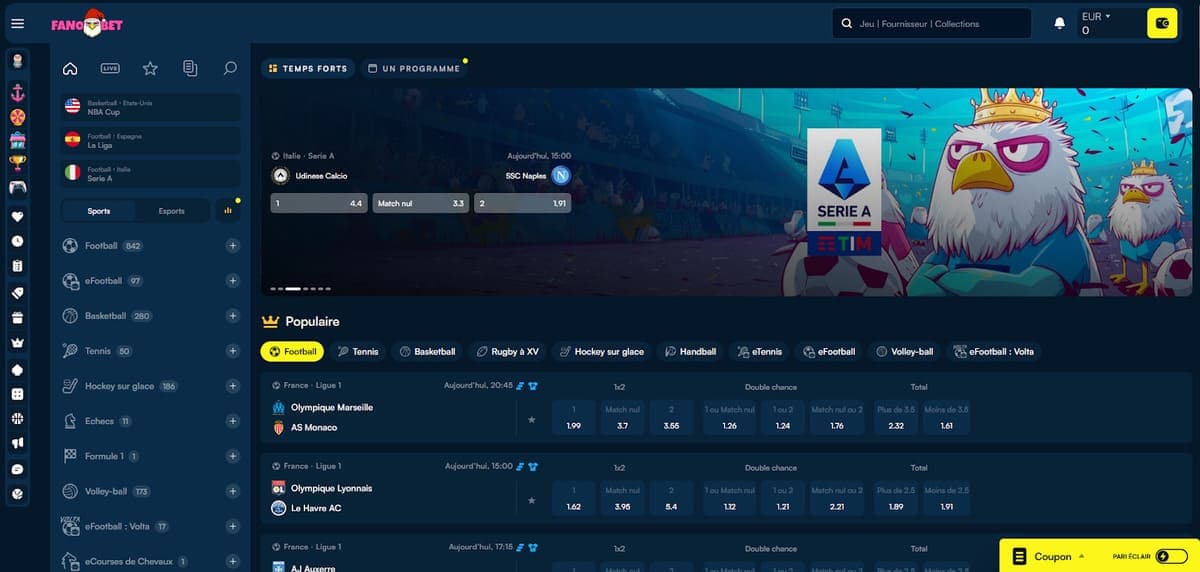
Task: Toggle the Pari éclair switch
Action: (1171, 556)
